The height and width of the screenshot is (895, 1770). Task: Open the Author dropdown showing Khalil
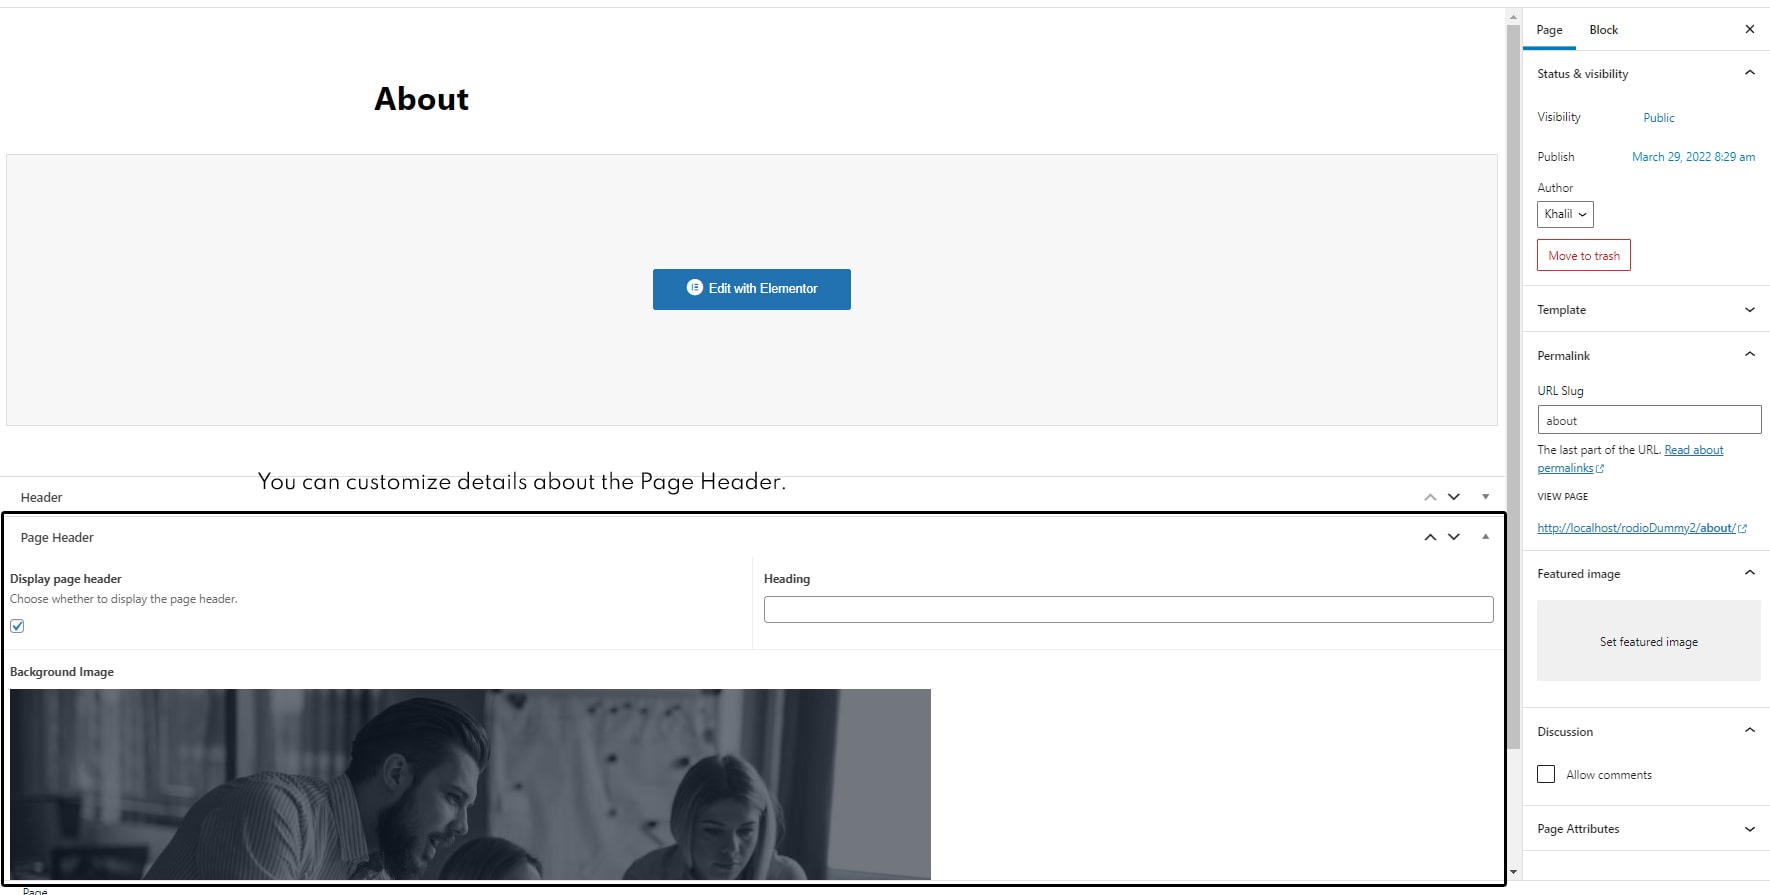click(x=1565, y=214)
